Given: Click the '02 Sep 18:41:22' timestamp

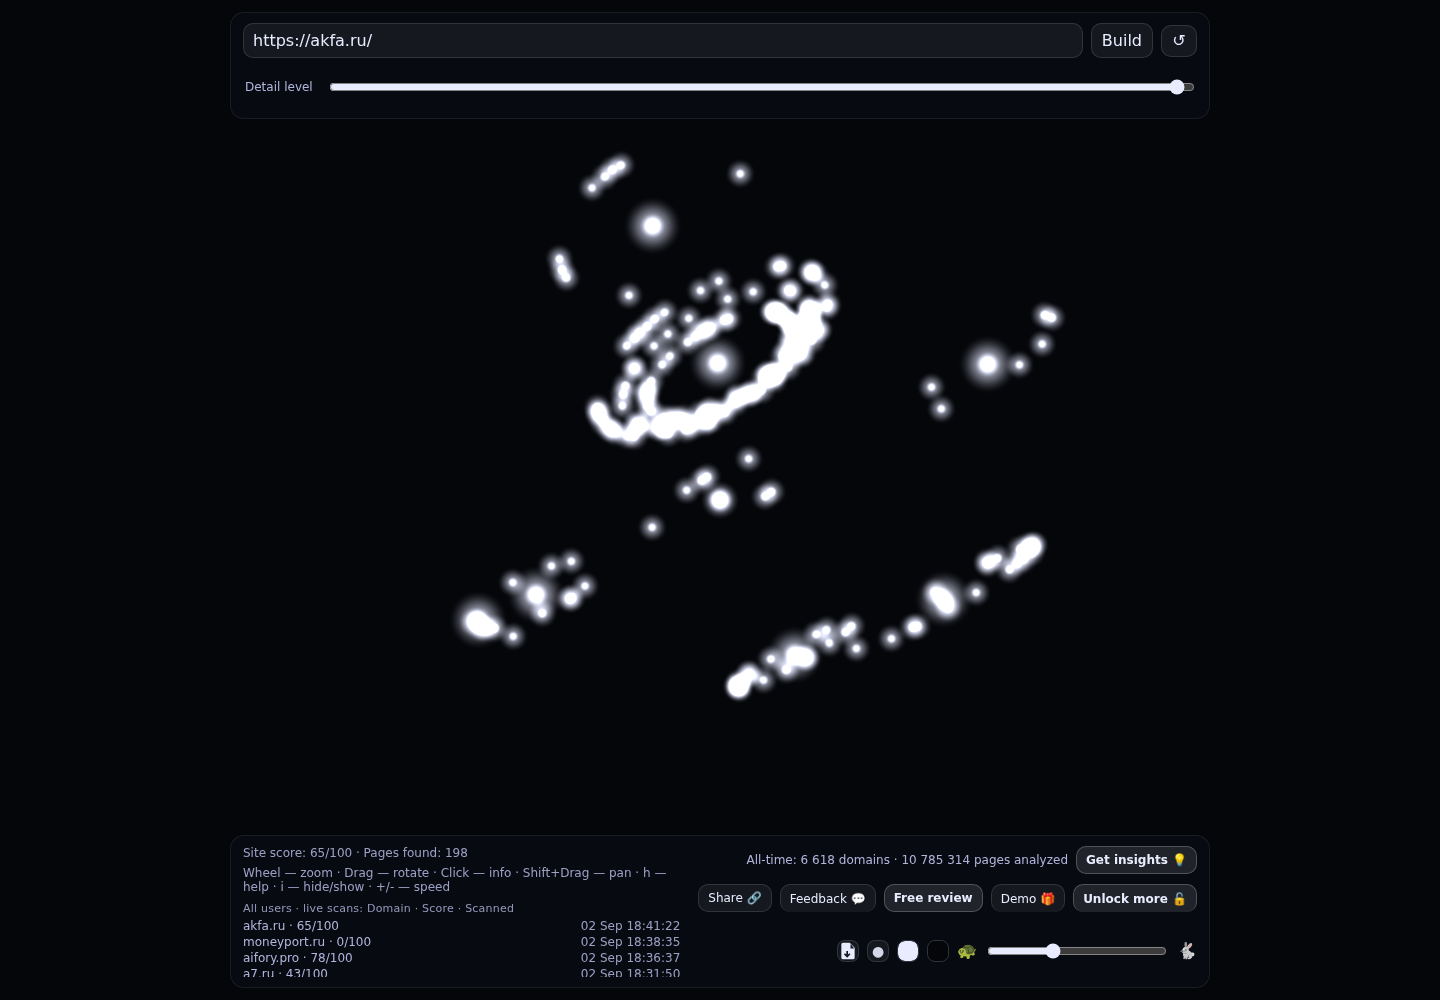Looking at the screenshot, I should 630,926.
